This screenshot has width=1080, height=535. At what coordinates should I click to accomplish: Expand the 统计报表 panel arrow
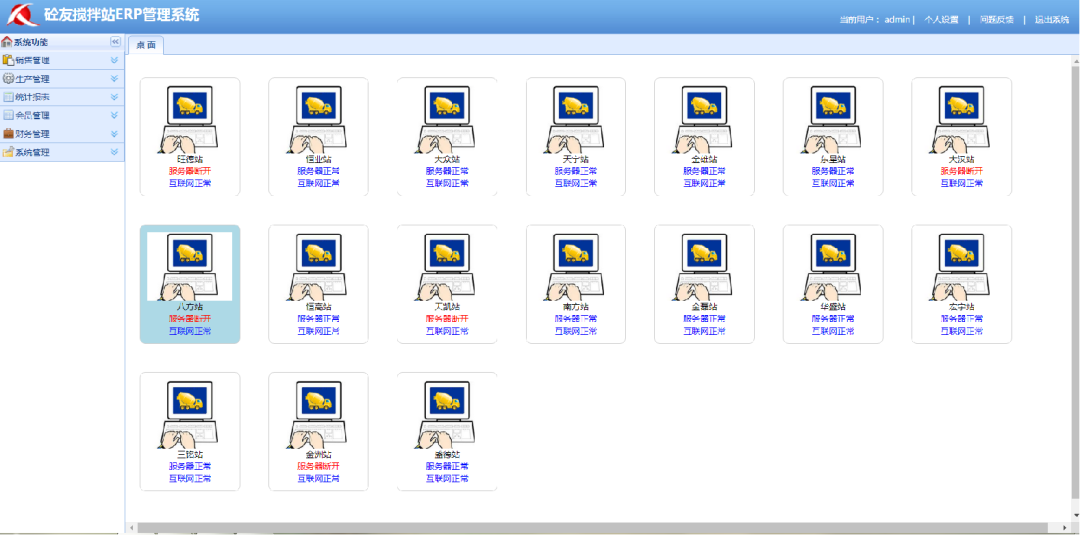click(114, 97)
